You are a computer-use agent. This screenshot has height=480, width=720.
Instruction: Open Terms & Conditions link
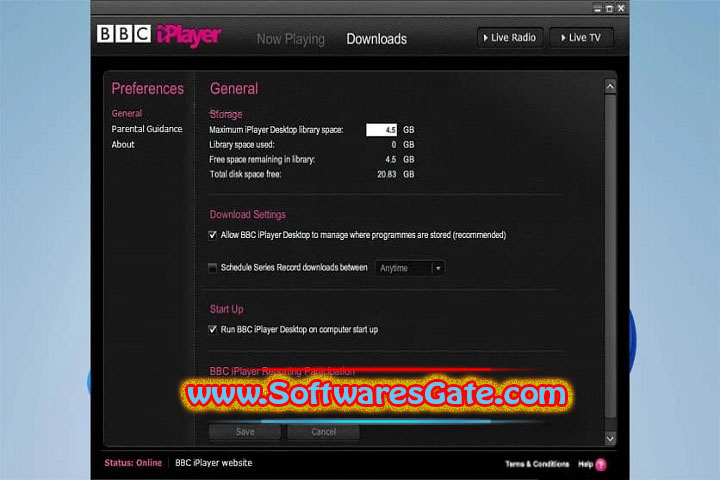(x=537, y=464)
